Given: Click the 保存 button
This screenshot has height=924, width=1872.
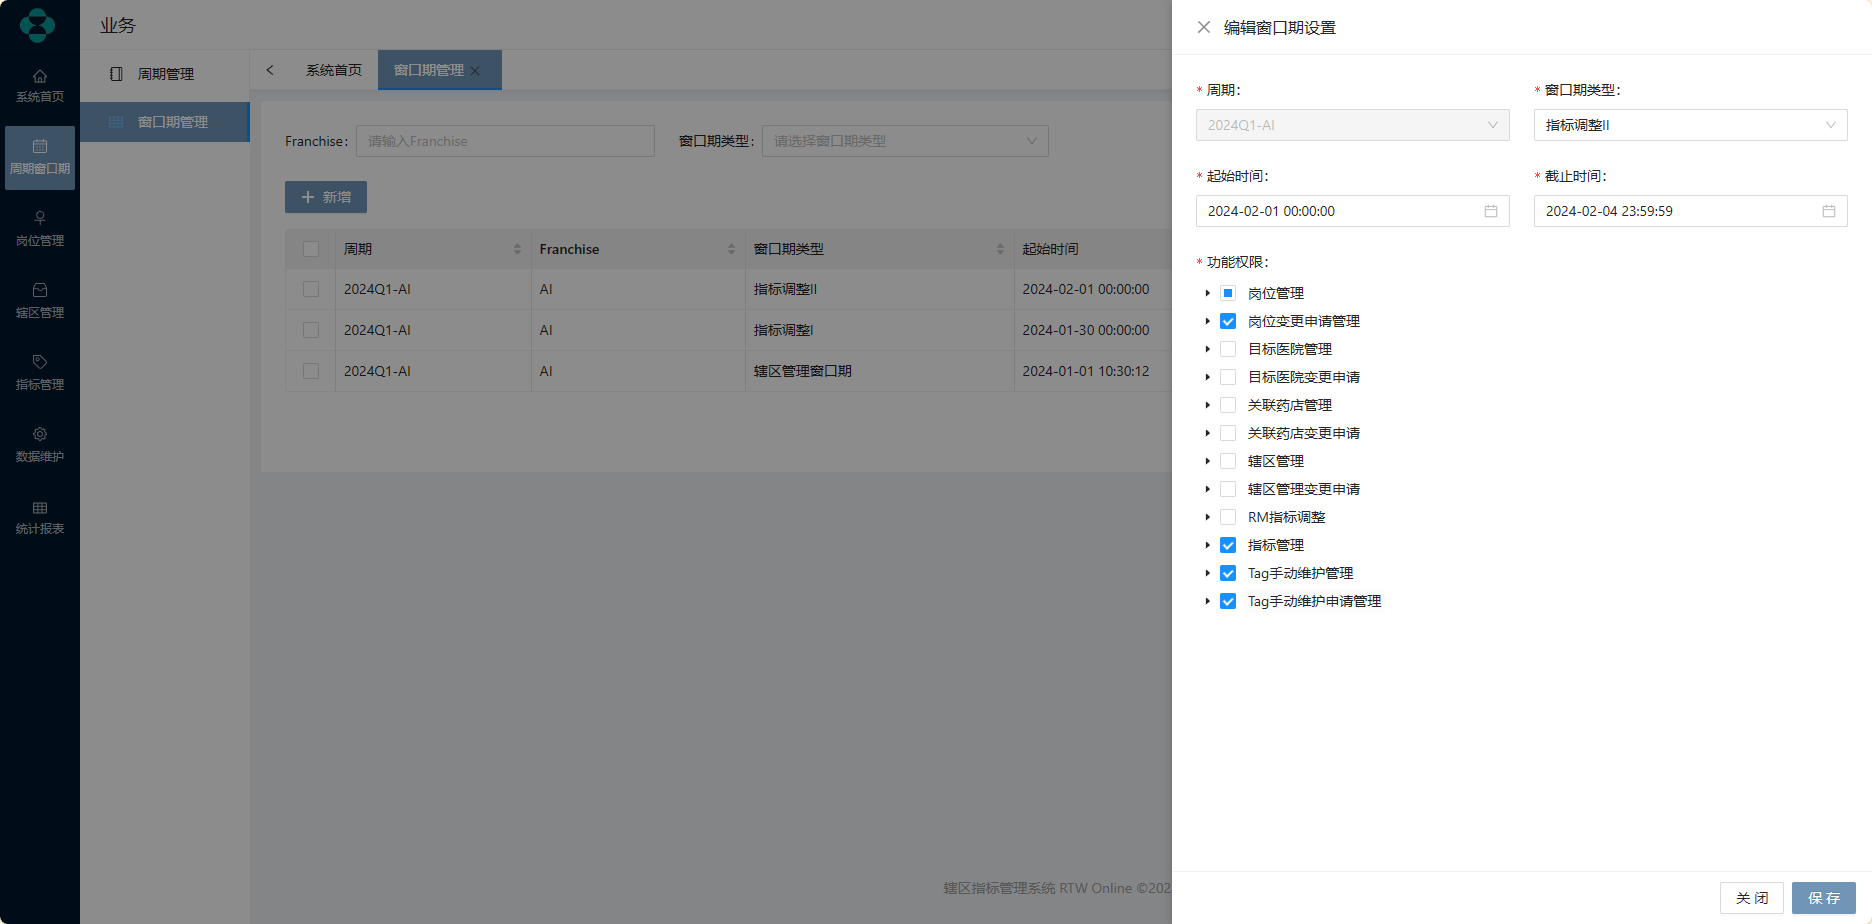Looking at the screenshot, I should click(1824, 898).
